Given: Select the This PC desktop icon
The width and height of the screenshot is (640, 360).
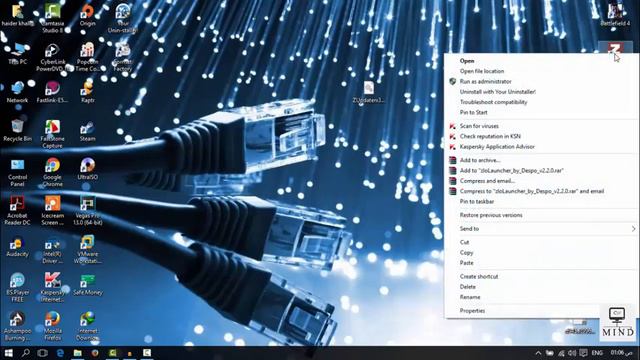Looking at the screenshot, I should tap(18, 53).
